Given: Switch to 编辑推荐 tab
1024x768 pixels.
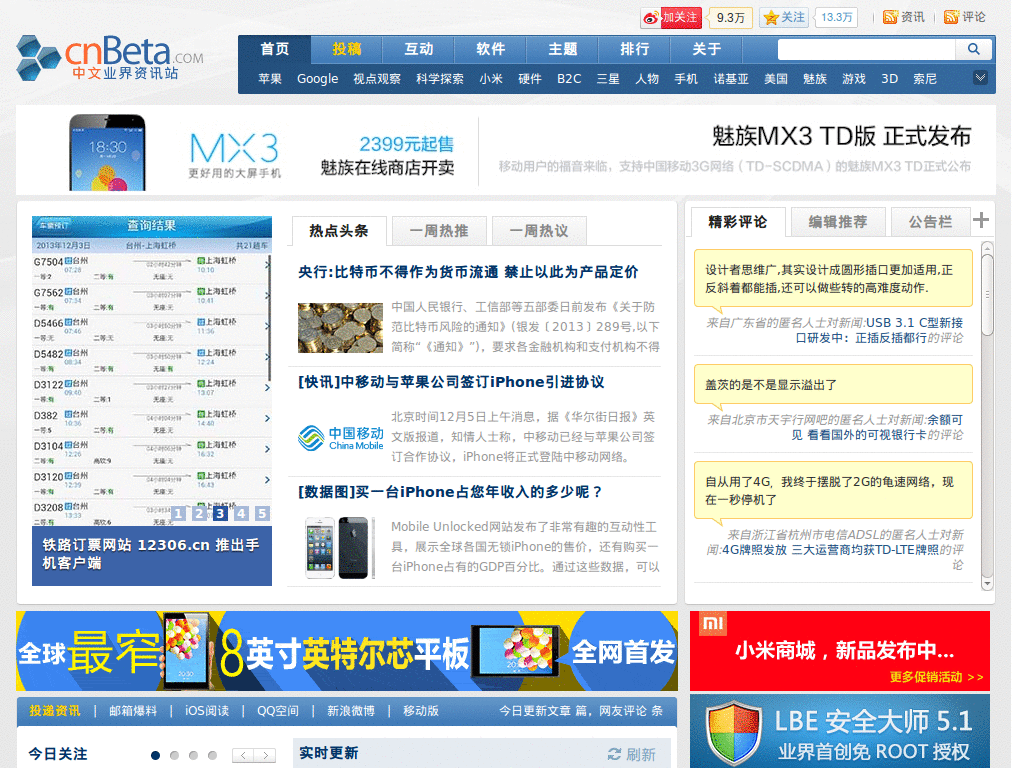Looking at the screenshot, I should (838, 222).
